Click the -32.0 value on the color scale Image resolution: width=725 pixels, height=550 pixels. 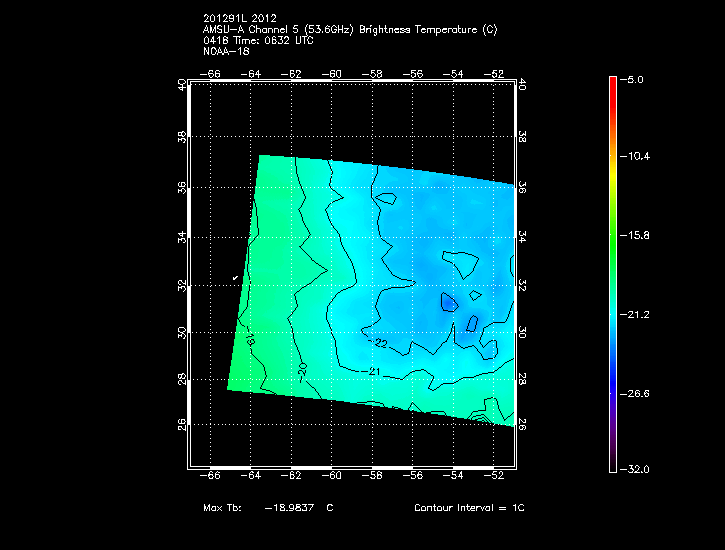[x=634, y=469]
